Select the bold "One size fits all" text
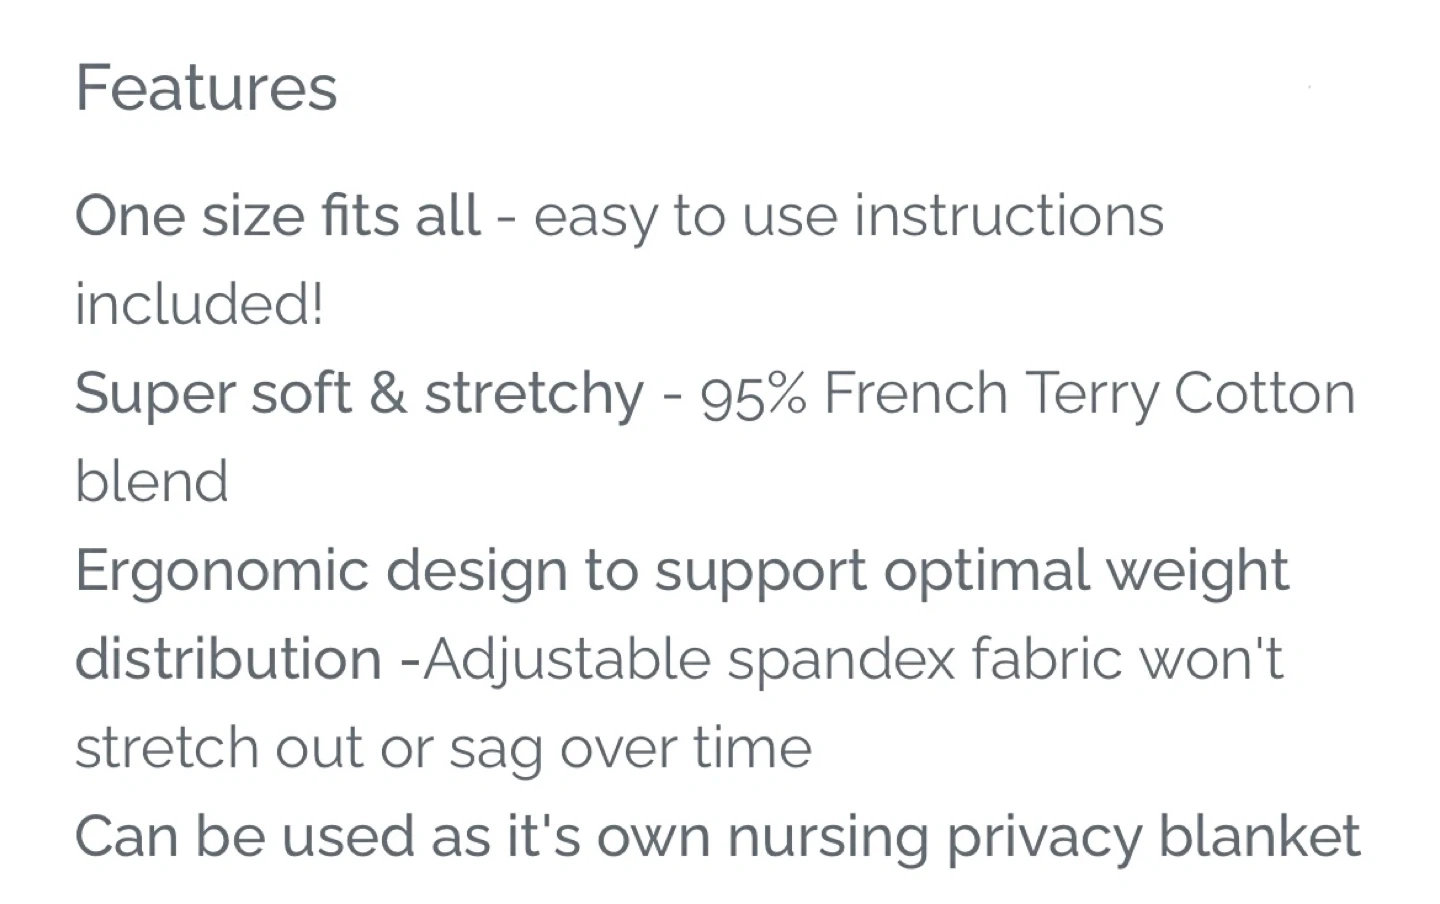 (x=277, y=216)
